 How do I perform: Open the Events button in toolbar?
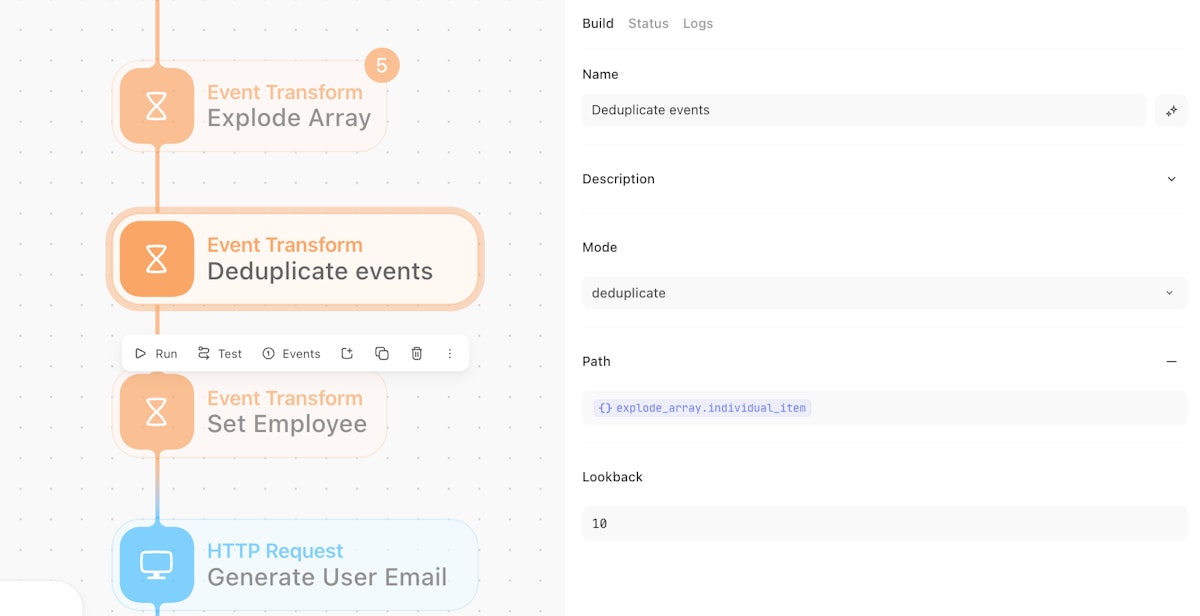coord(292,353)
